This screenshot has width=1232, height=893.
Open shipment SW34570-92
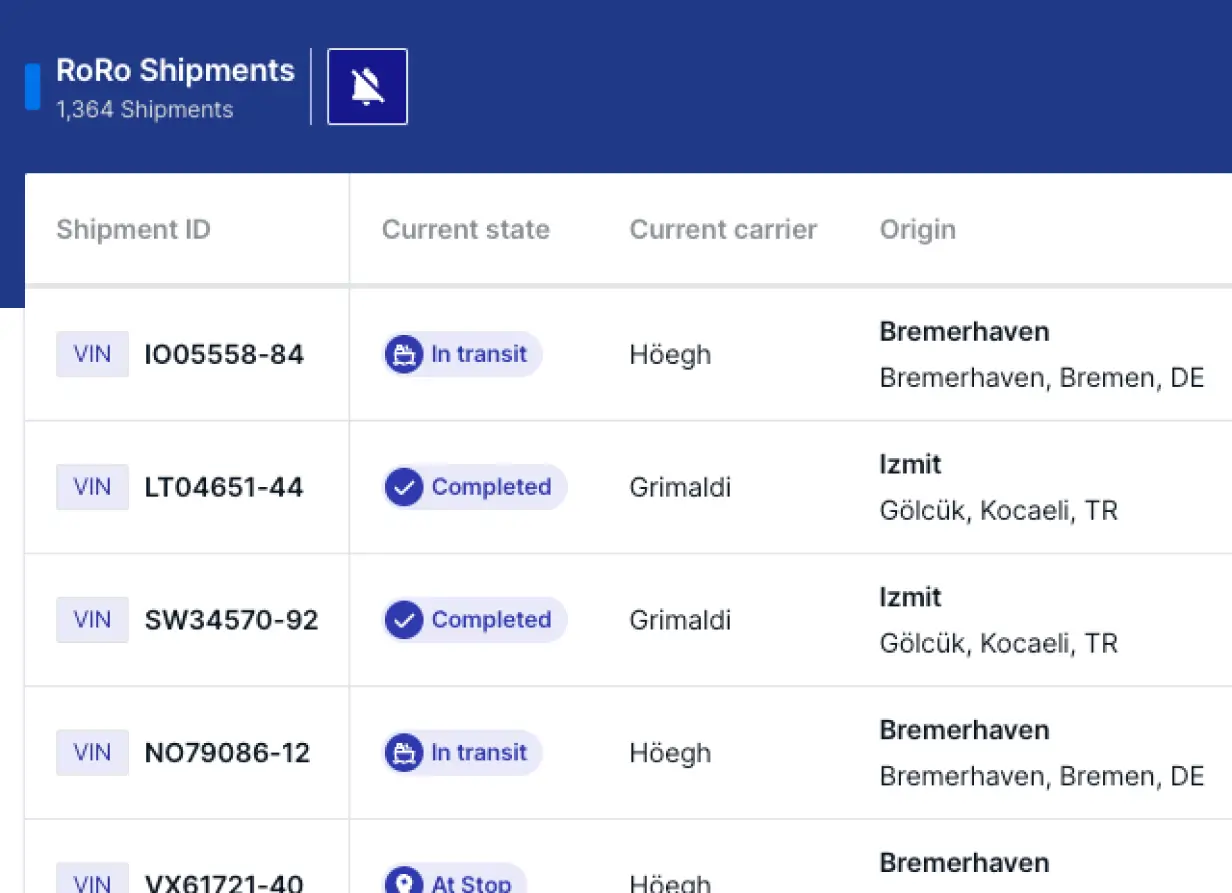[x=232, y=620]
